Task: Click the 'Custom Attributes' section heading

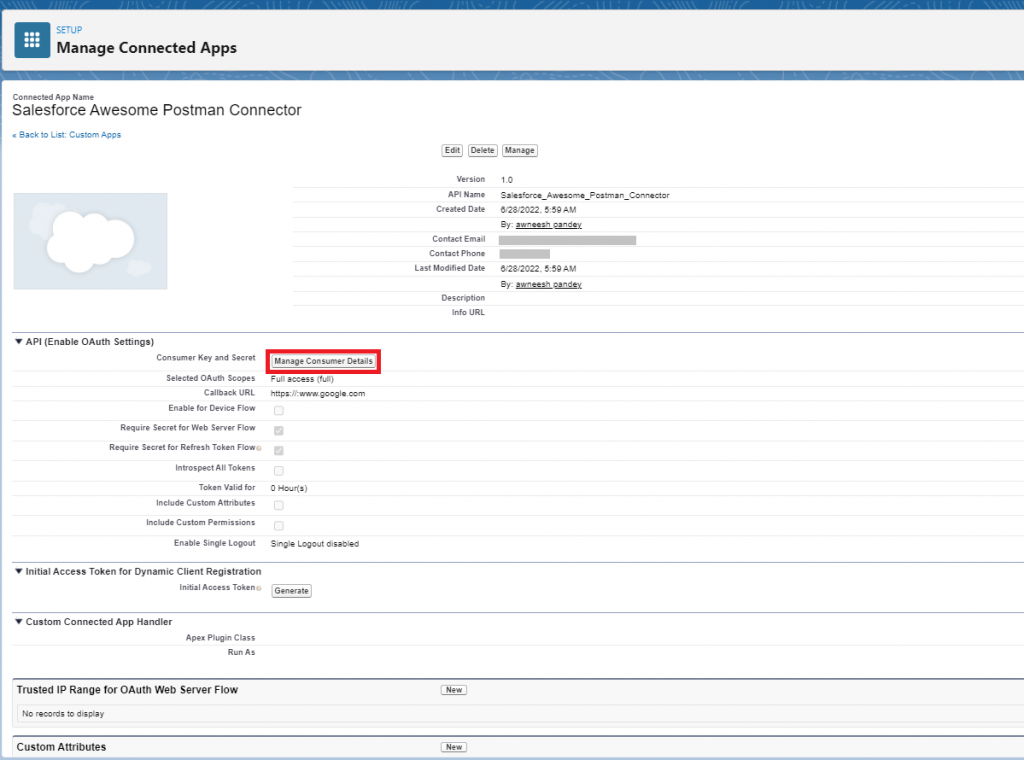Action: coord(61,747)
